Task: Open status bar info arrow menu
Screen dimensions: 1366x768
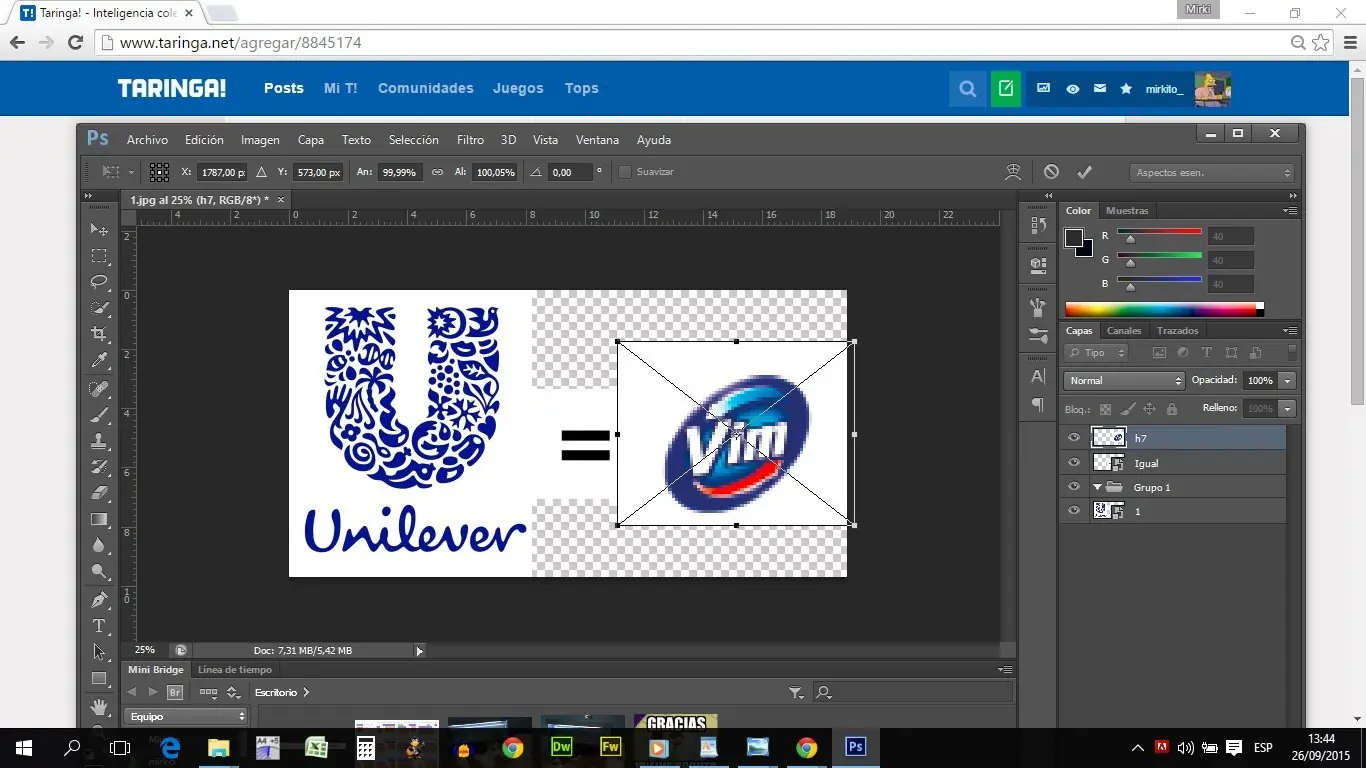Action: [x=420, y=651]
